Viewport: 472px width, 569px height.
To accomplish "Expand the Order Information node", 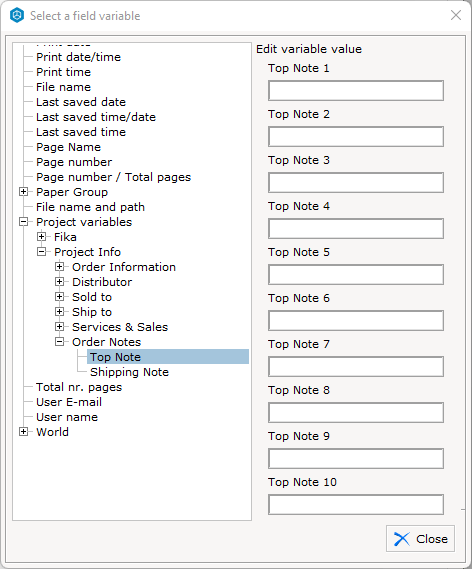I will pos(59,267).
